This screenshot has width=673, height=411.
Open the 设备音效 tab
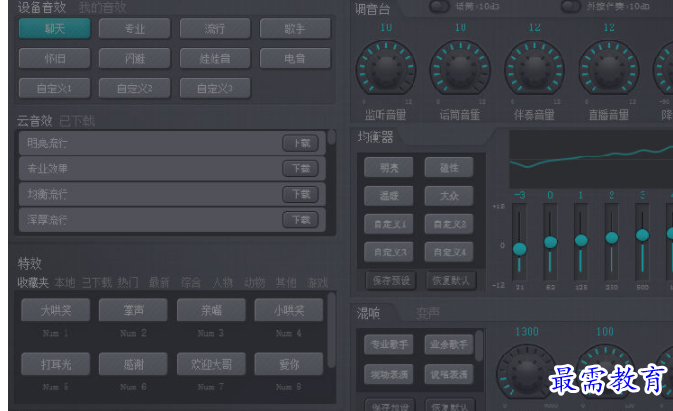click(x=42, y=7)
